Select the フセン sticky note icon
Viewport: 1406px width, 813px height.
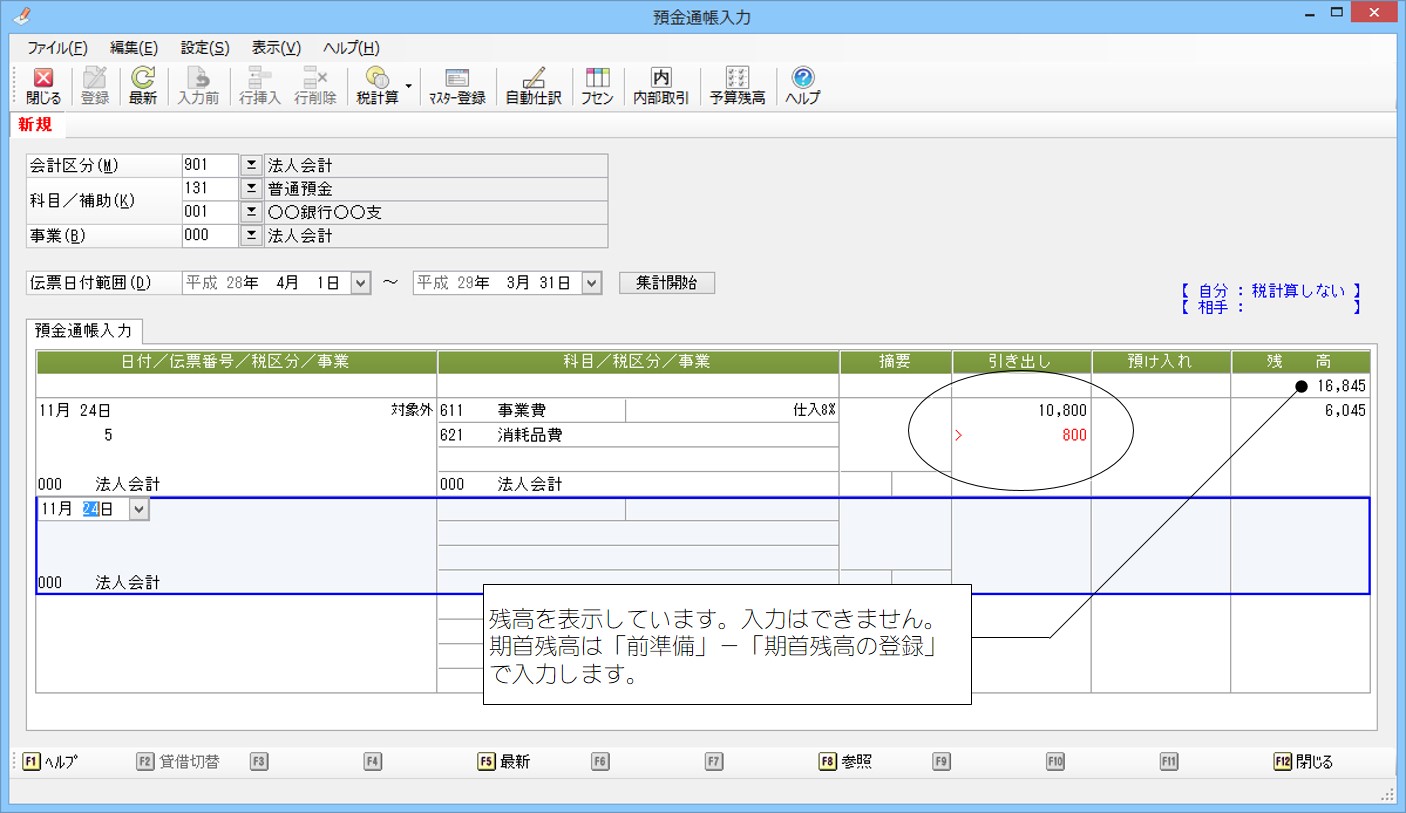point(597,86)
